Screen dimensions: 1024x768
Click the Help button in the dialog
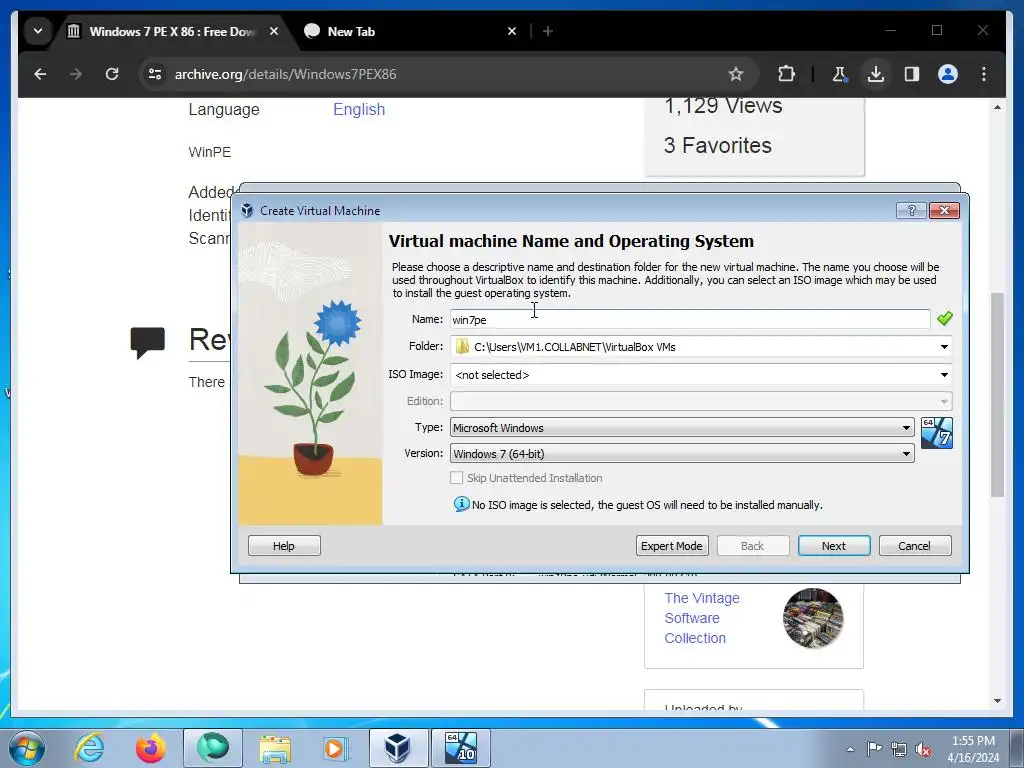coord(284,546)
